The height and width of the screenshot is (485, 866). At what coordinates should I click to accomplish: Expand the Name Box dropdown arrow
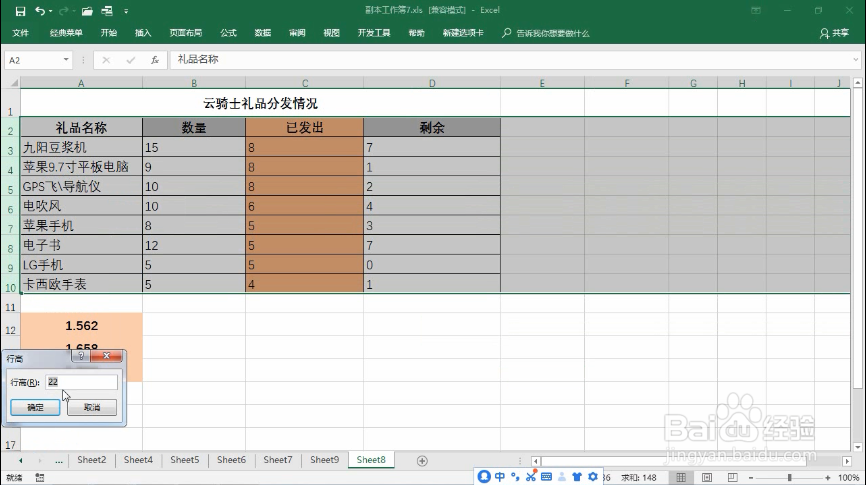click(66, 60)
